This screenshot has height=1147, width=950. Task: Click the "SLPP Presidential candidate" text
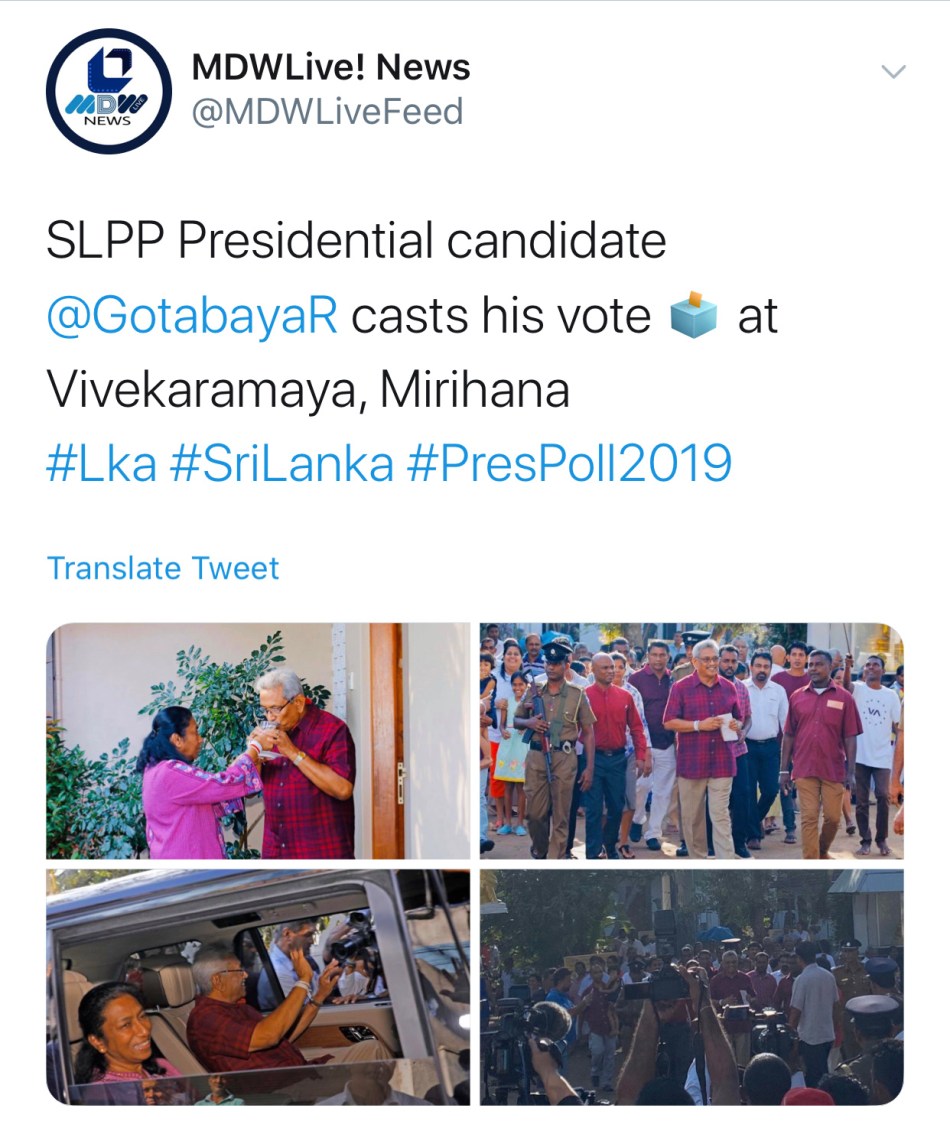(x=356, y=242)
